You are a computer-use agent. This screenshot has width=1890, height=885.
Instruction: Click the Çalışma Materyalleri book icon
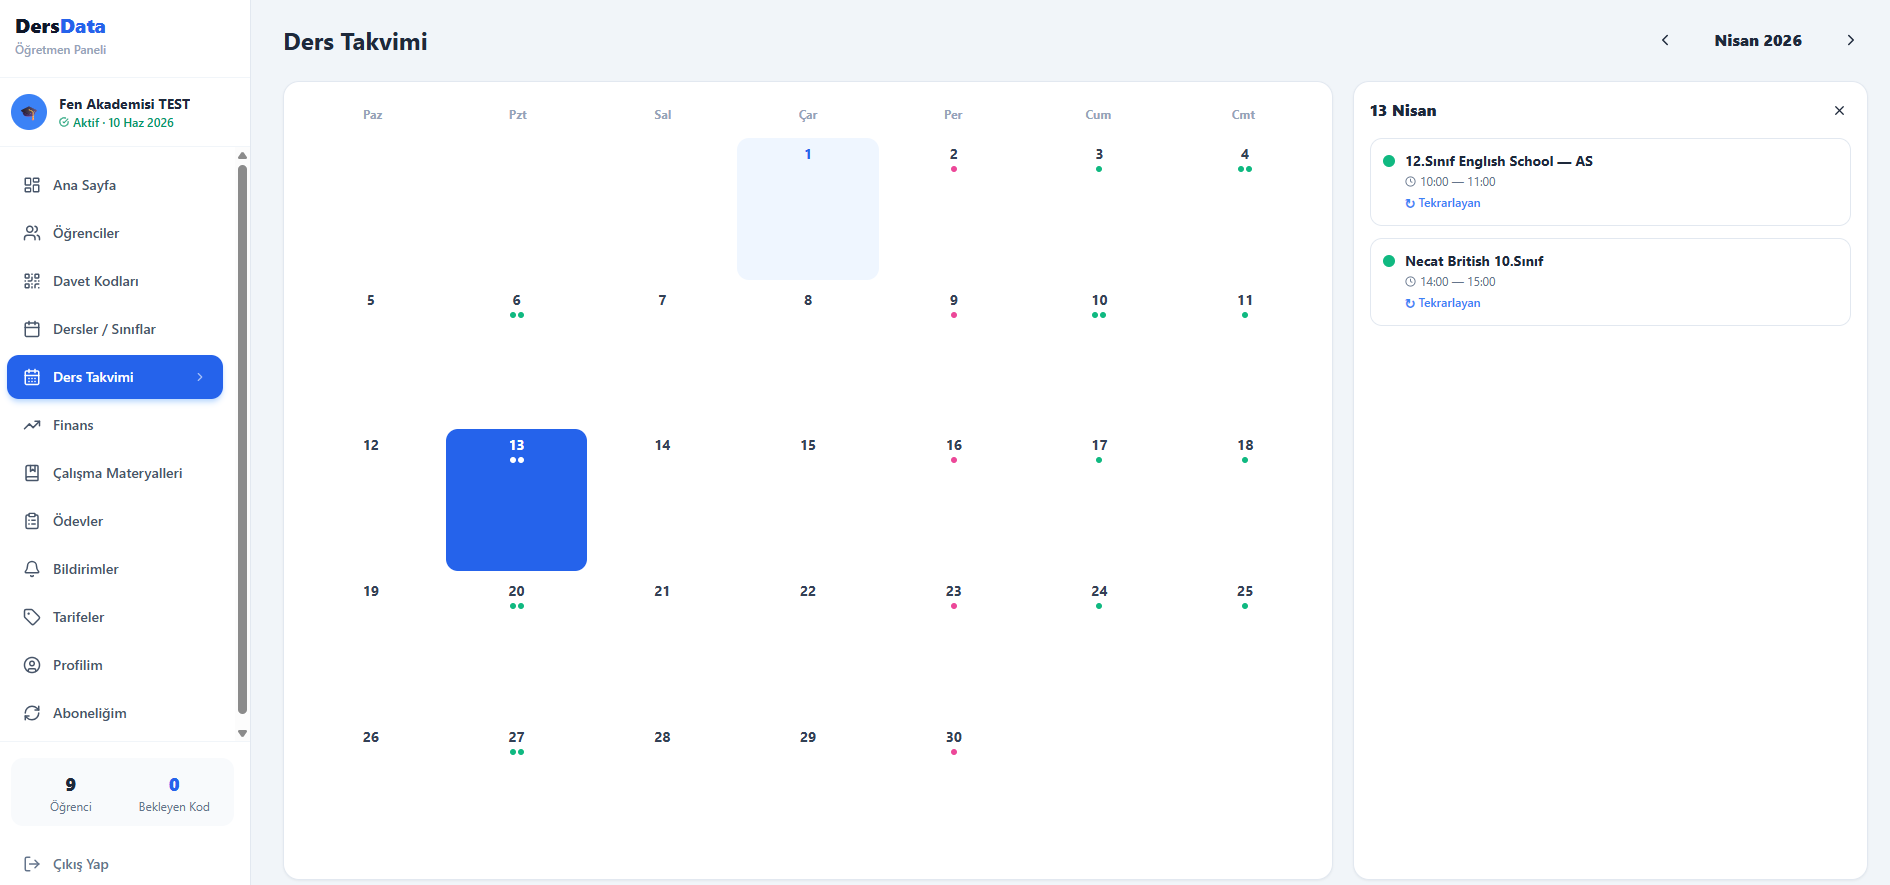[32, 473]
